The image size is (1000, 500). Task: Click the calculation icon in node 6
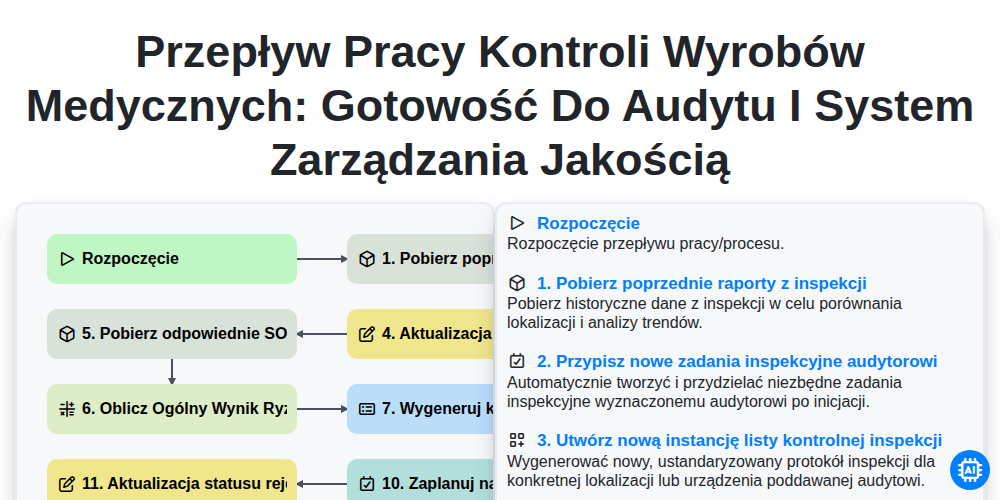67,409
